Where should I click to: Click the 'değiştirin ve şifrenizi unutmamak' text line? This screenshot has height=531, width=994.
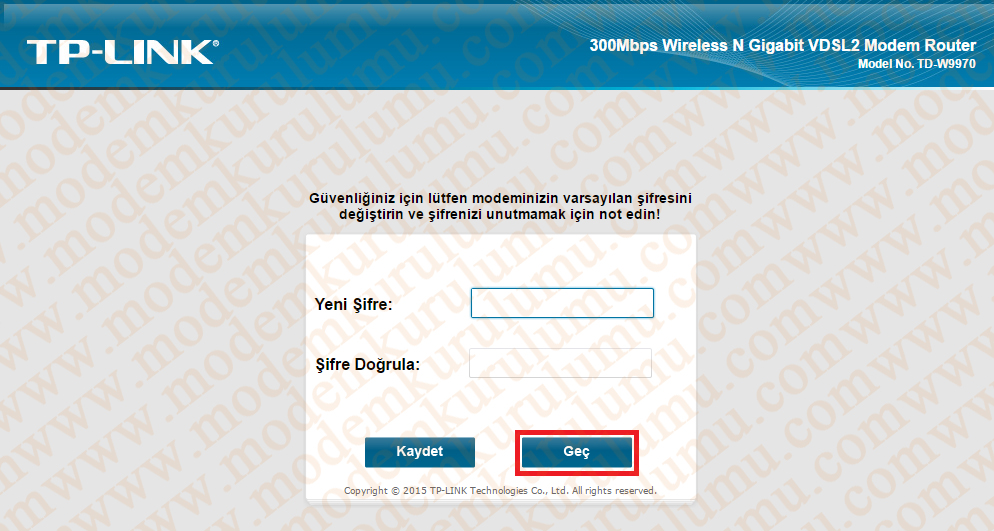coord(500,215)
